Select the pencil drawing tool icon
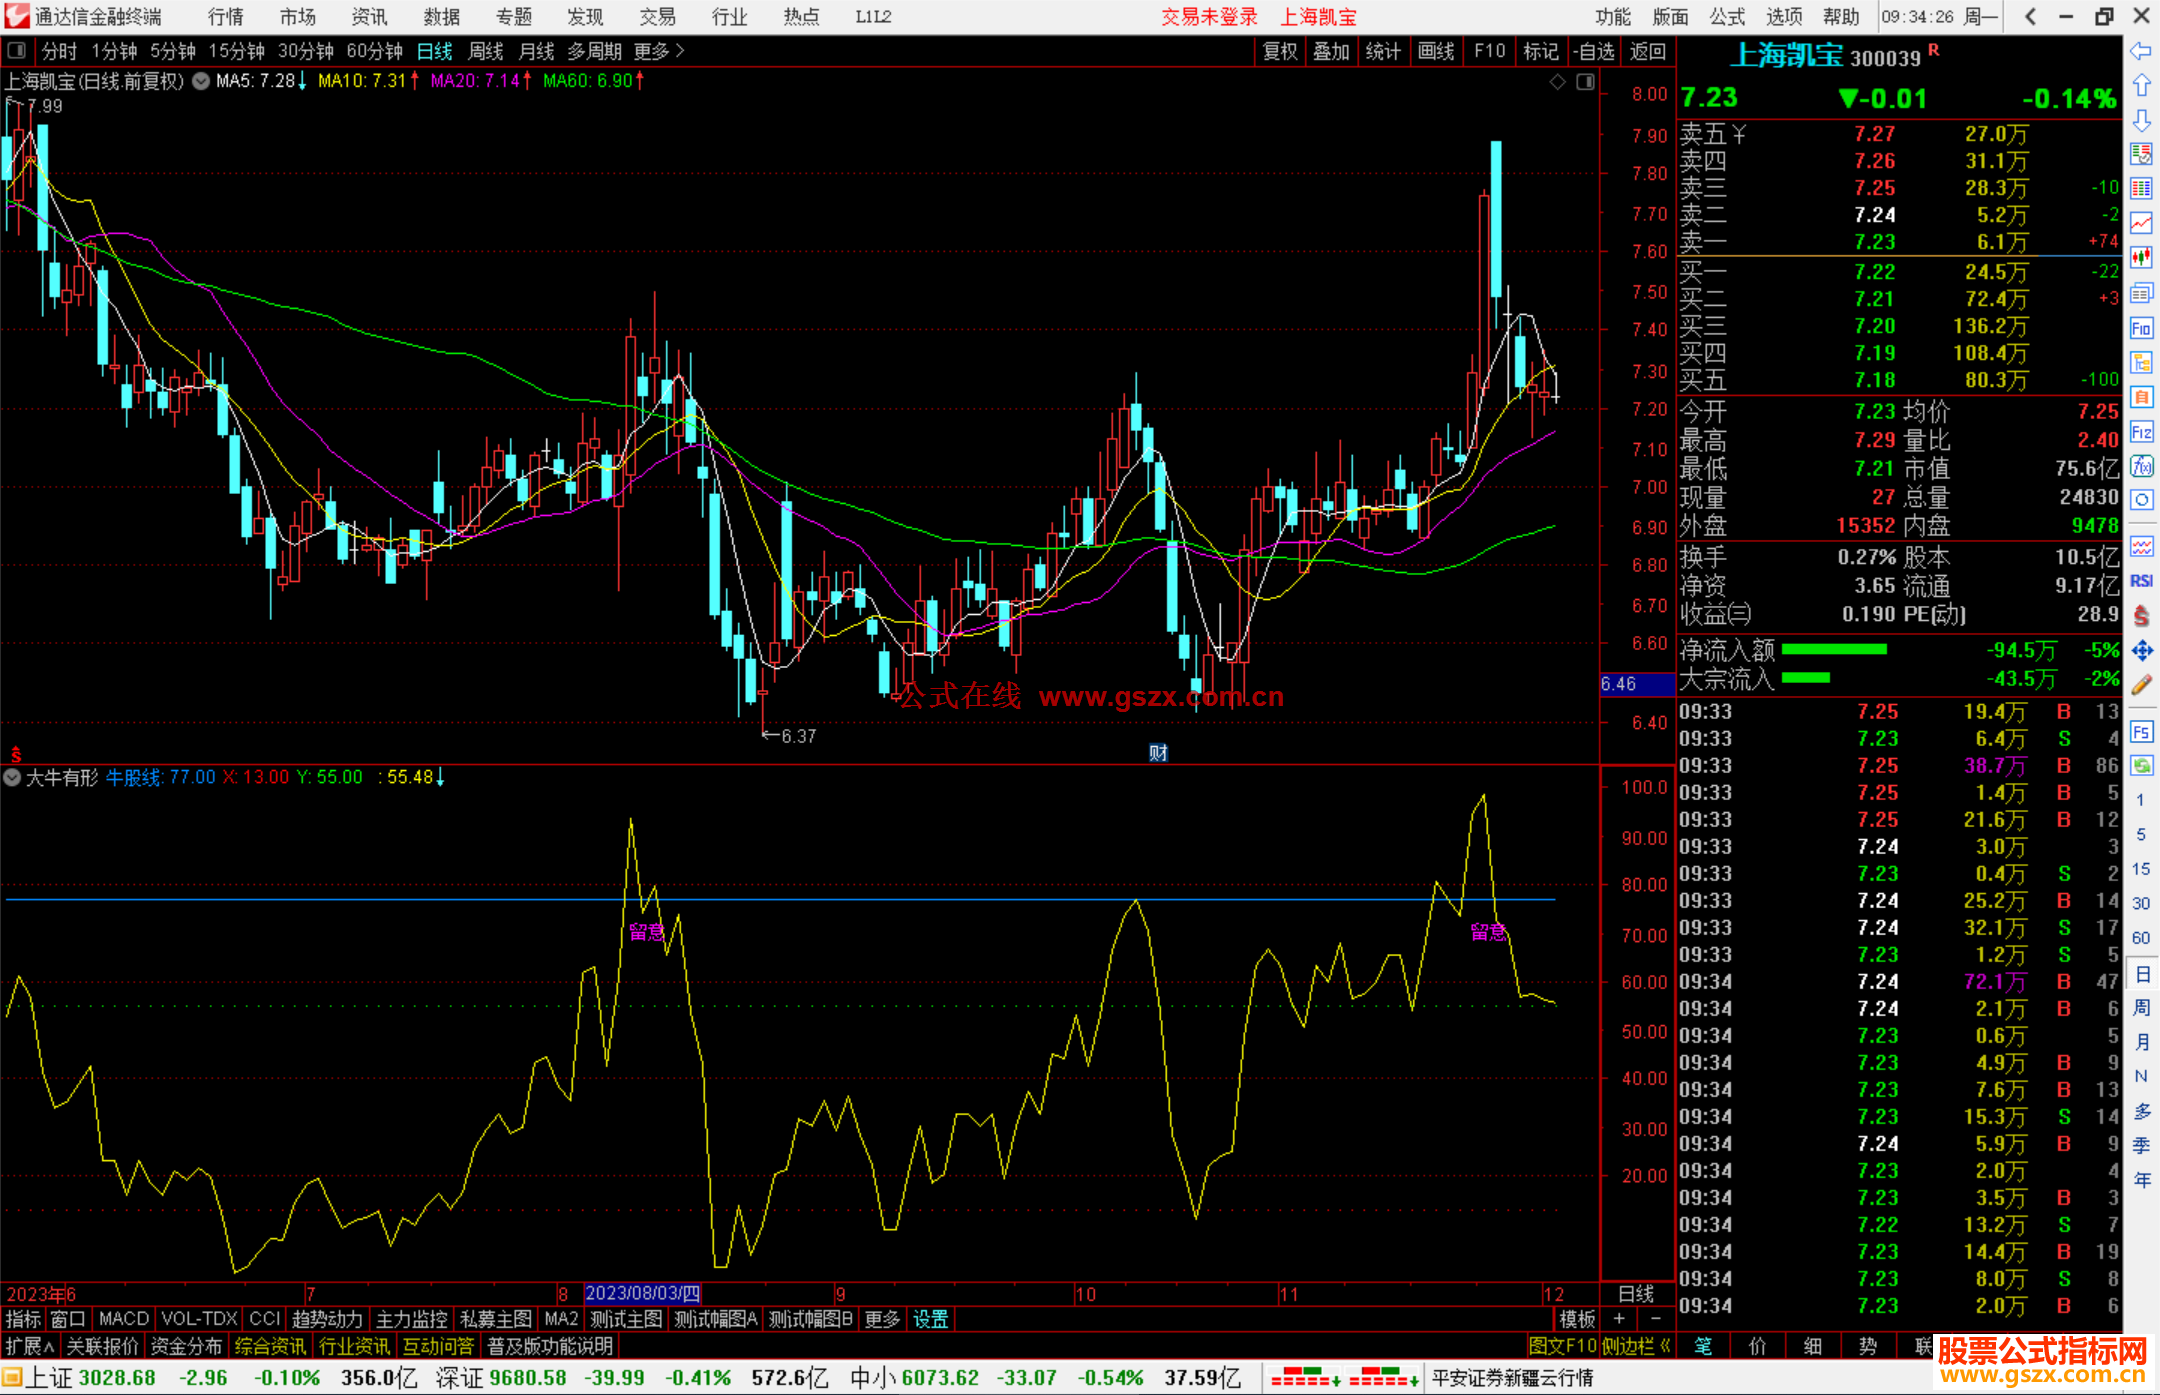2160x1395 pixels. tap(2141, 685)
